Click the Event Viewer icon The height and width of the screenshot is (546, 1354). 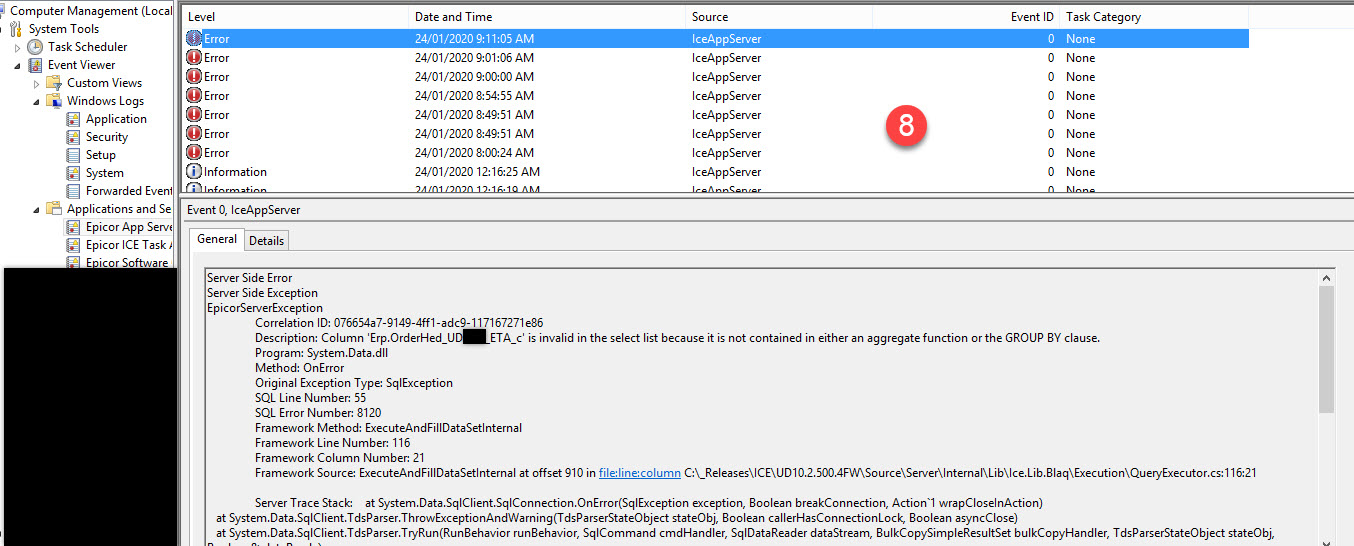[x=35, y=65]
